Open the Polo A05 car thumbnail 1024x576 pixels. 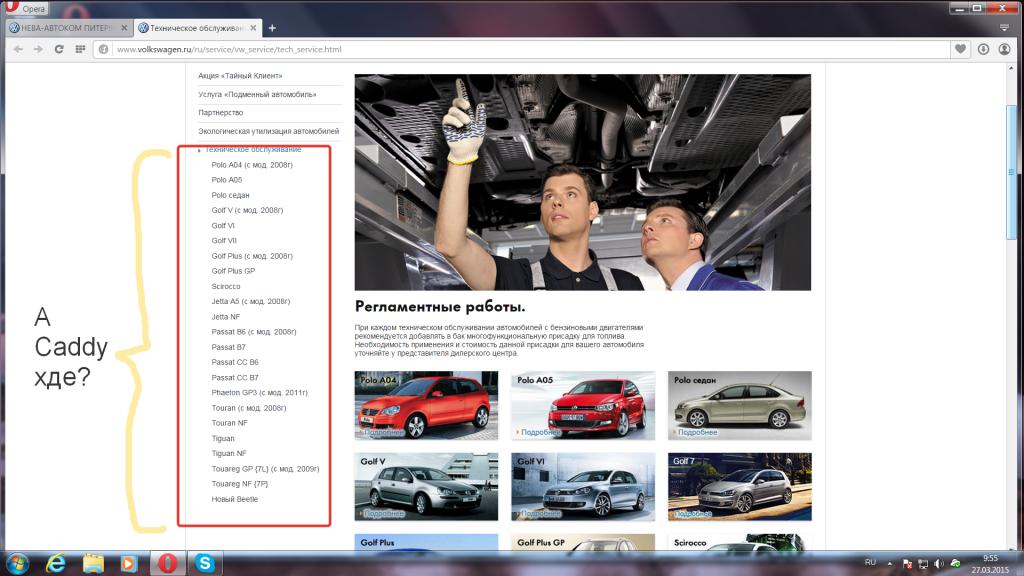click(x=583, y=406)
